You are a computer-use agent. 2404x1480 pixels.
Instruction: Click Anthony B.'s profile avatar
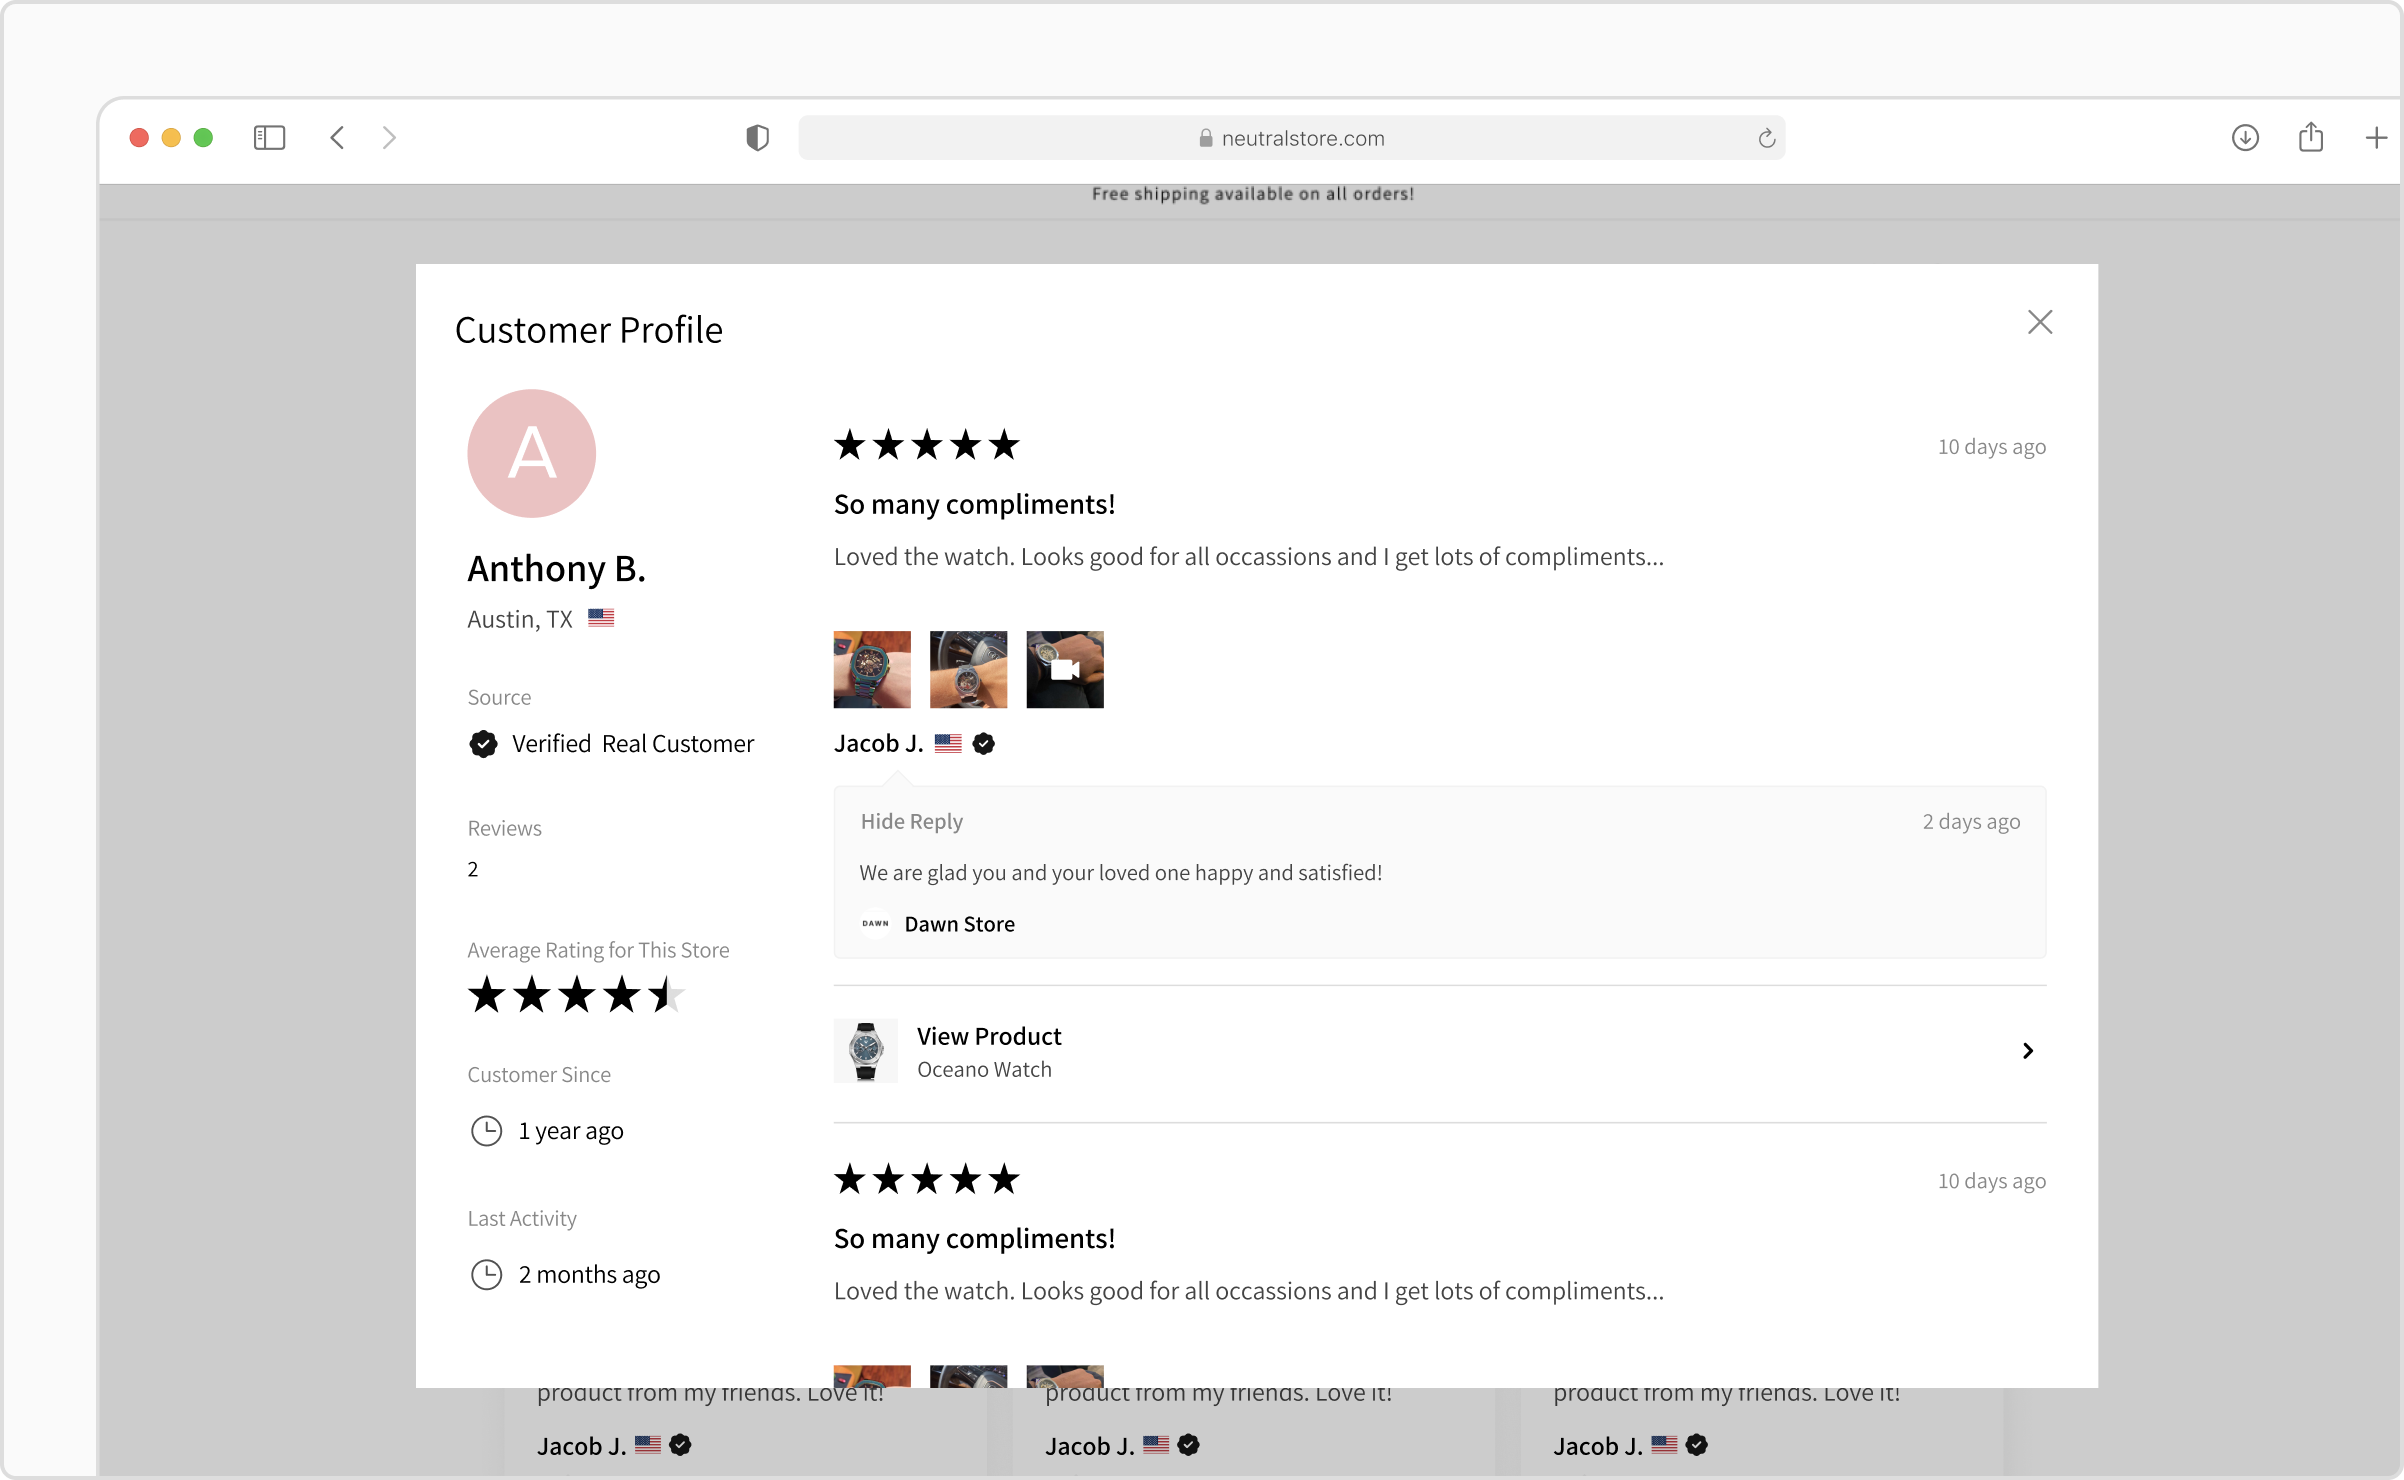point(531,453)
